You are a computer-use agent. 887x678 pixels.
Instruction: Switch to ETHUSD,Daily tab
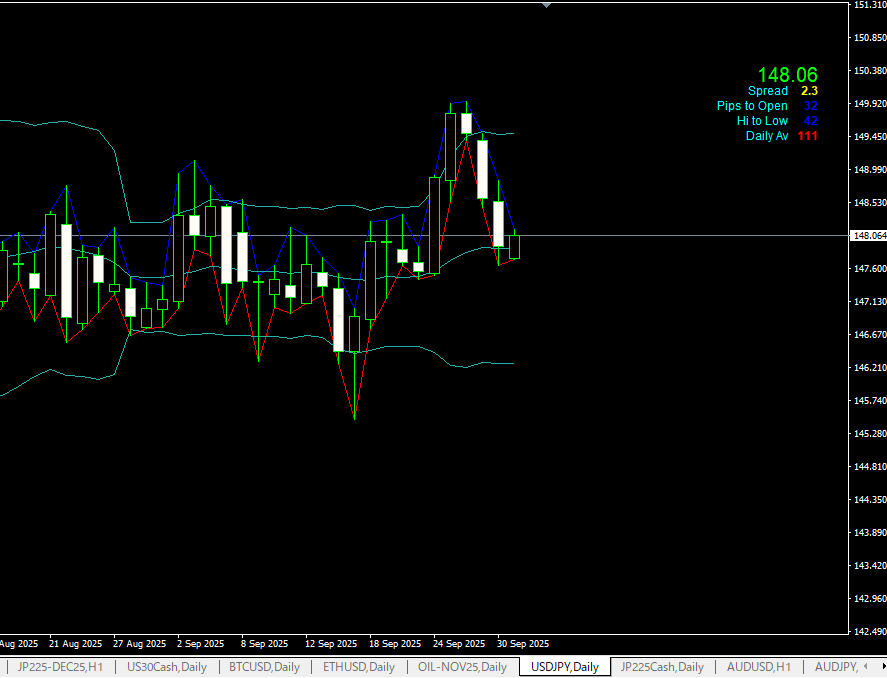click(x=358, y=667)
